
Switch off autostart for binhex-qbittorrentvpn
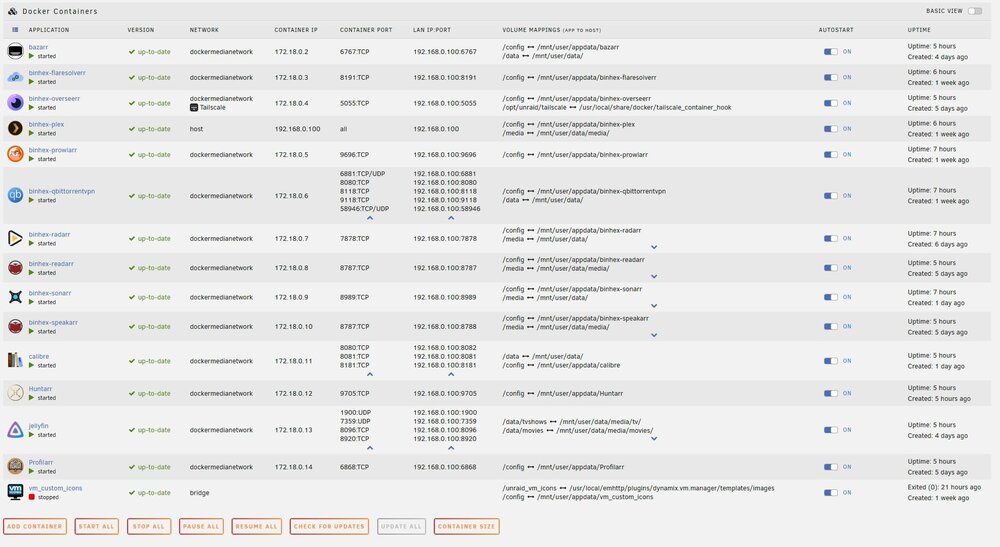pos(830,196)
